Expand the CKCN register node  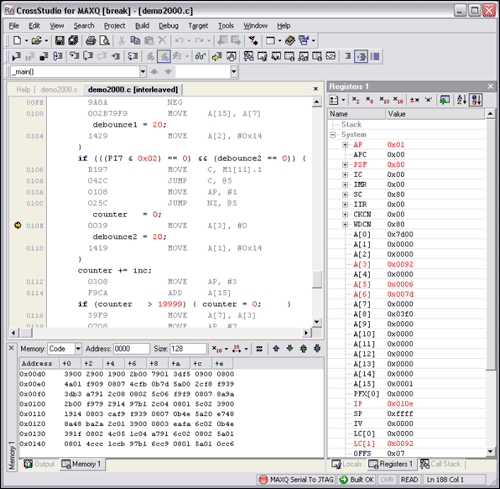pos(345,214)
